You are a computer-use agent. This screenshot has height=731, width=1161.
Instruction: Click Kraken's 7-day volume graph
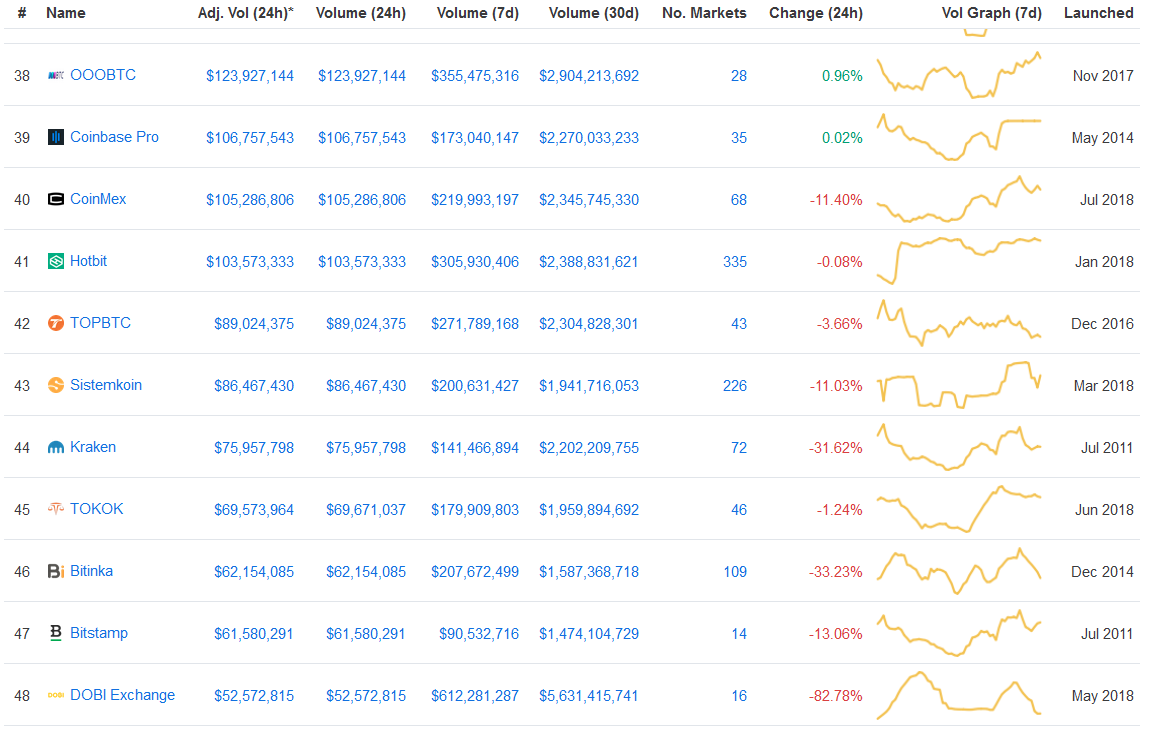pyautogui.click(x=958, y=447)
